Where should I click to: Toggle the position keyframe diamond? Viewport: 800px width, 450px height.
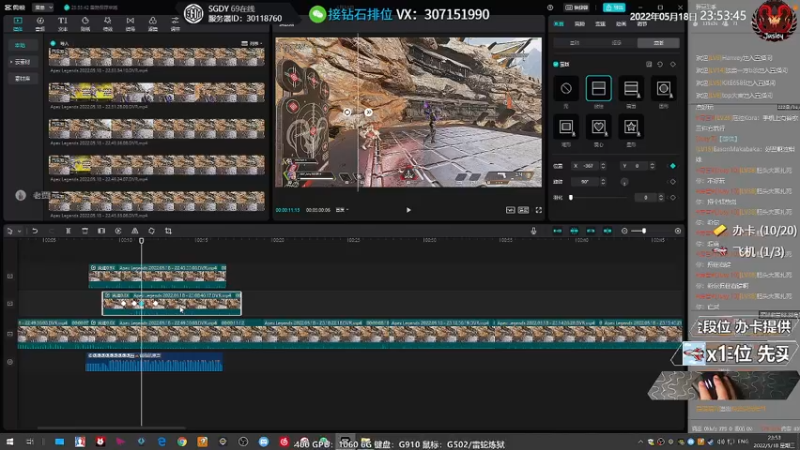[672, 165]
